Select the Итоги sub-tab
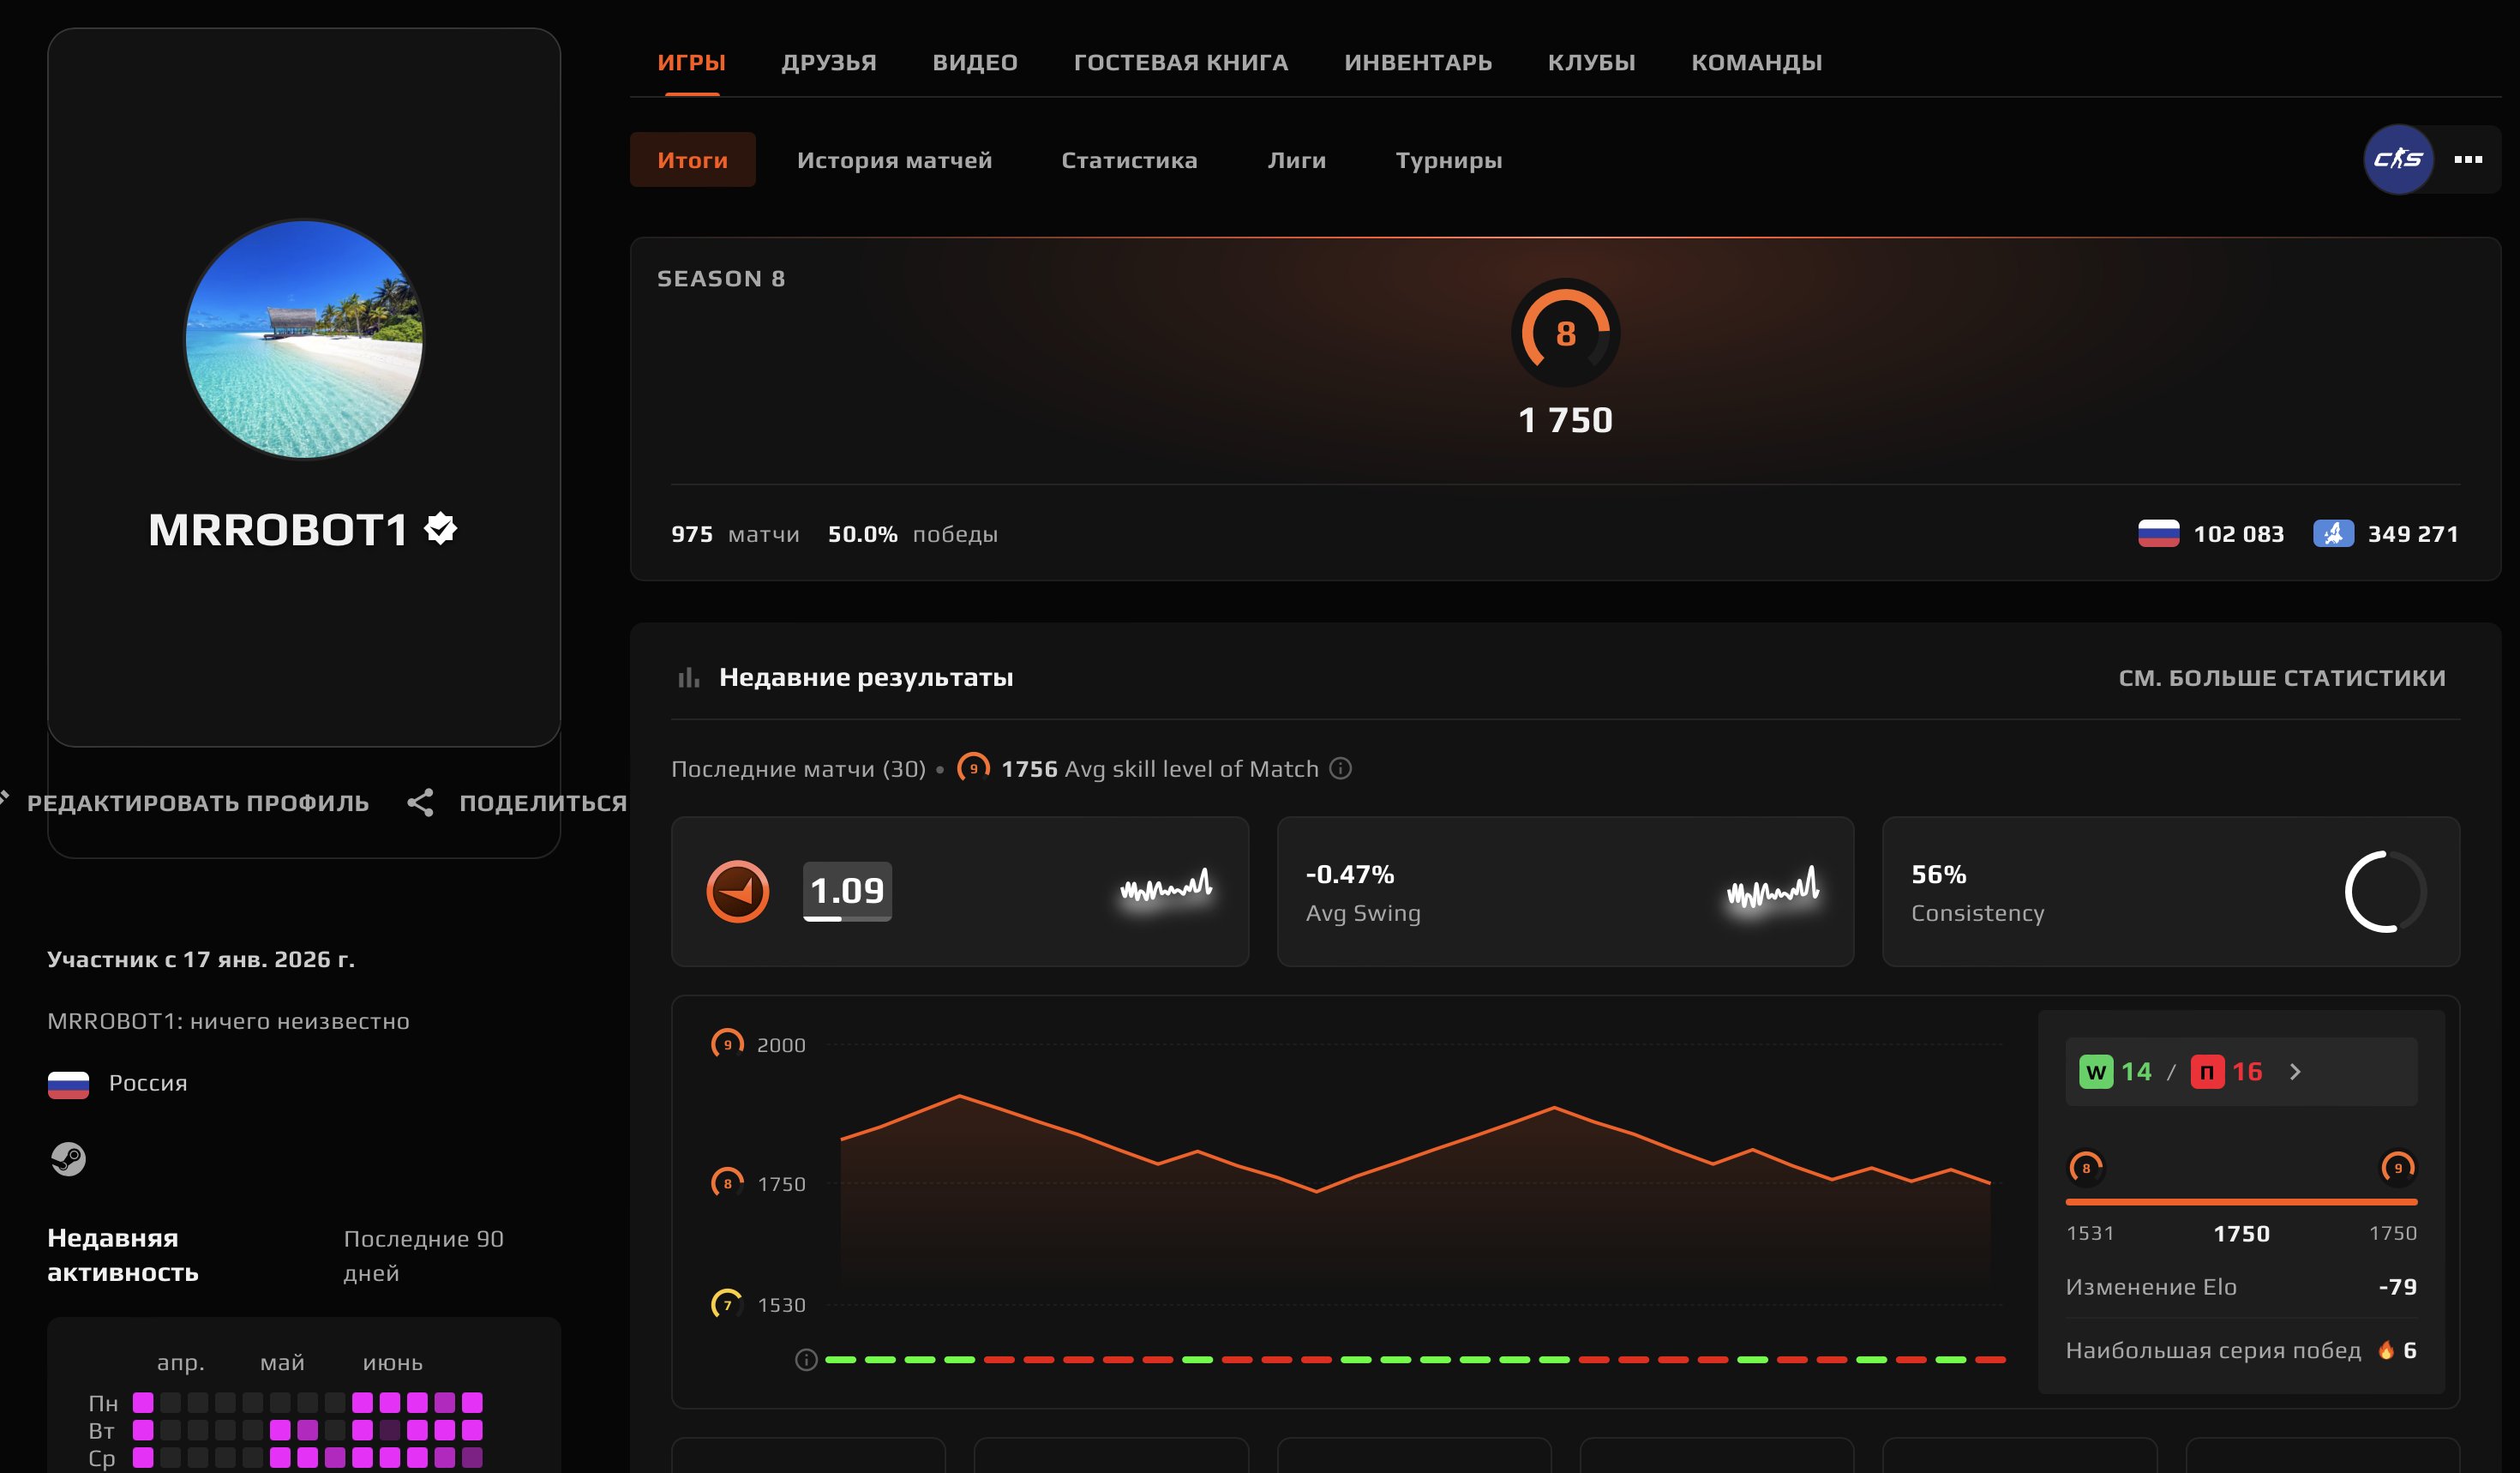This screenshot has width=2520, height=1473. pyautogui.click(x=692, y=159)
